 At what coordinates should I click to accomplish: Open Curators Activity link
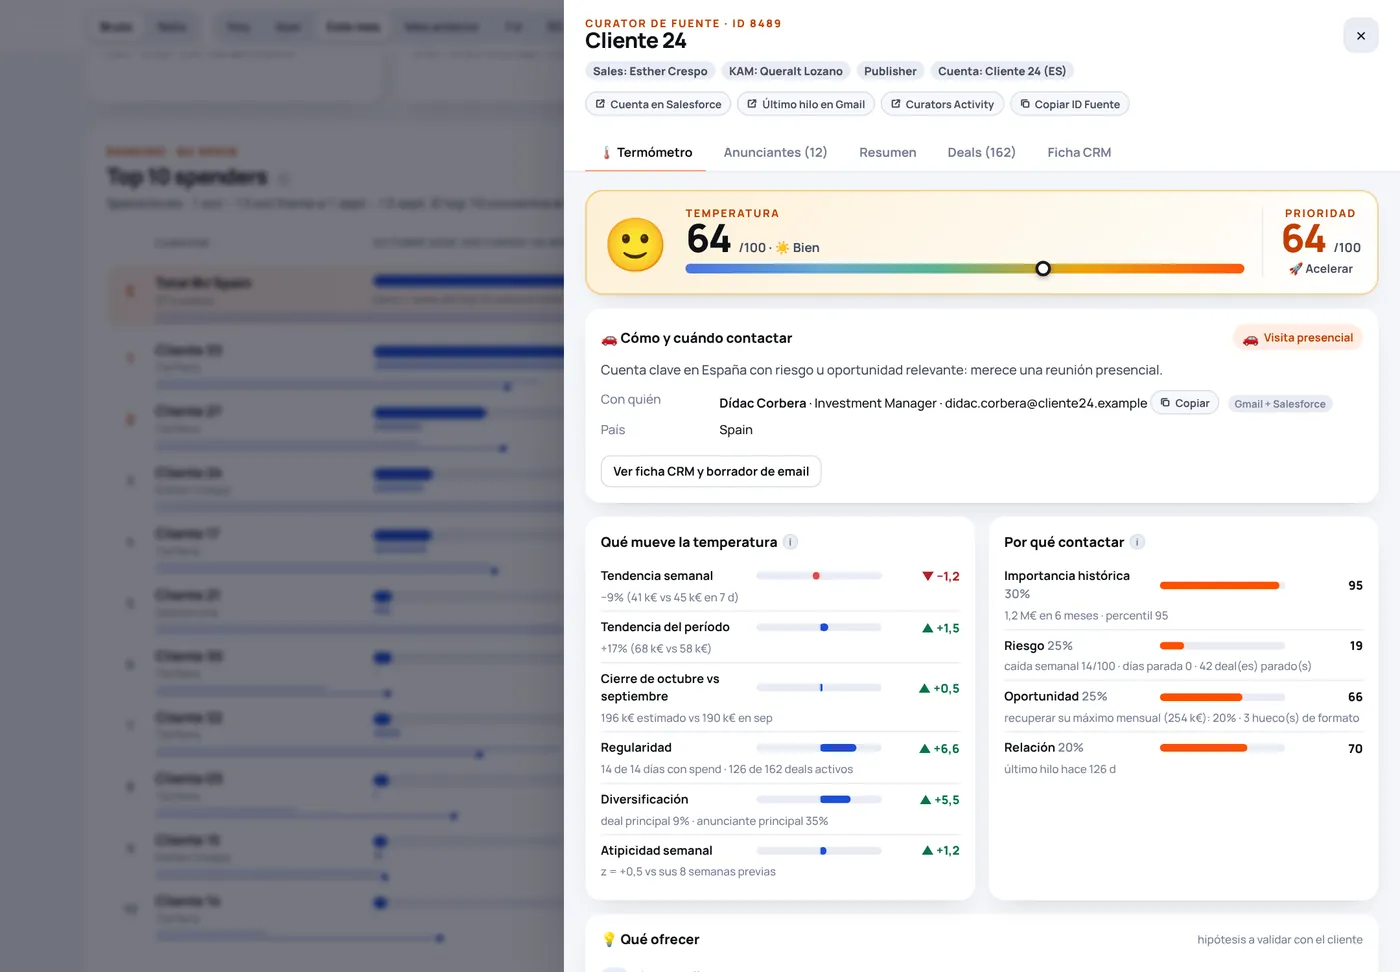coord(942,104)
